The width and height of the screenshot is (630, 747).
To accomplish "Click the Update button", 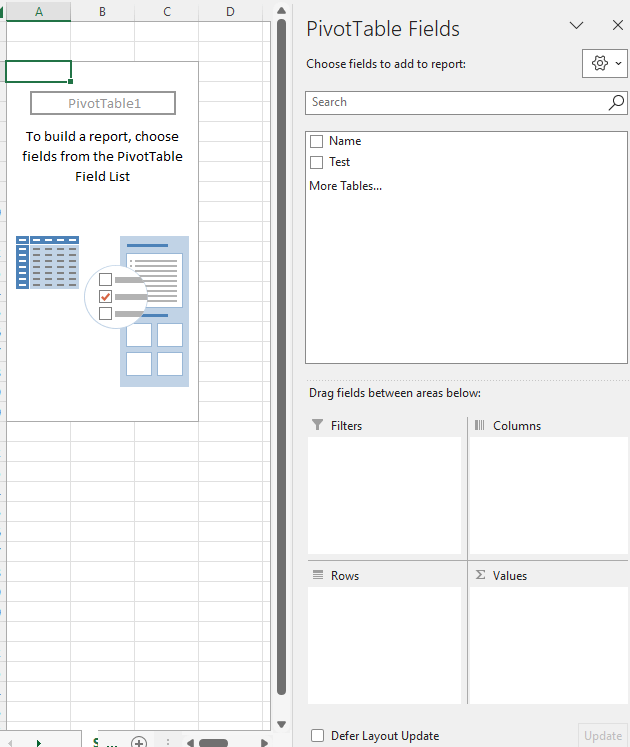I will 603,736.
